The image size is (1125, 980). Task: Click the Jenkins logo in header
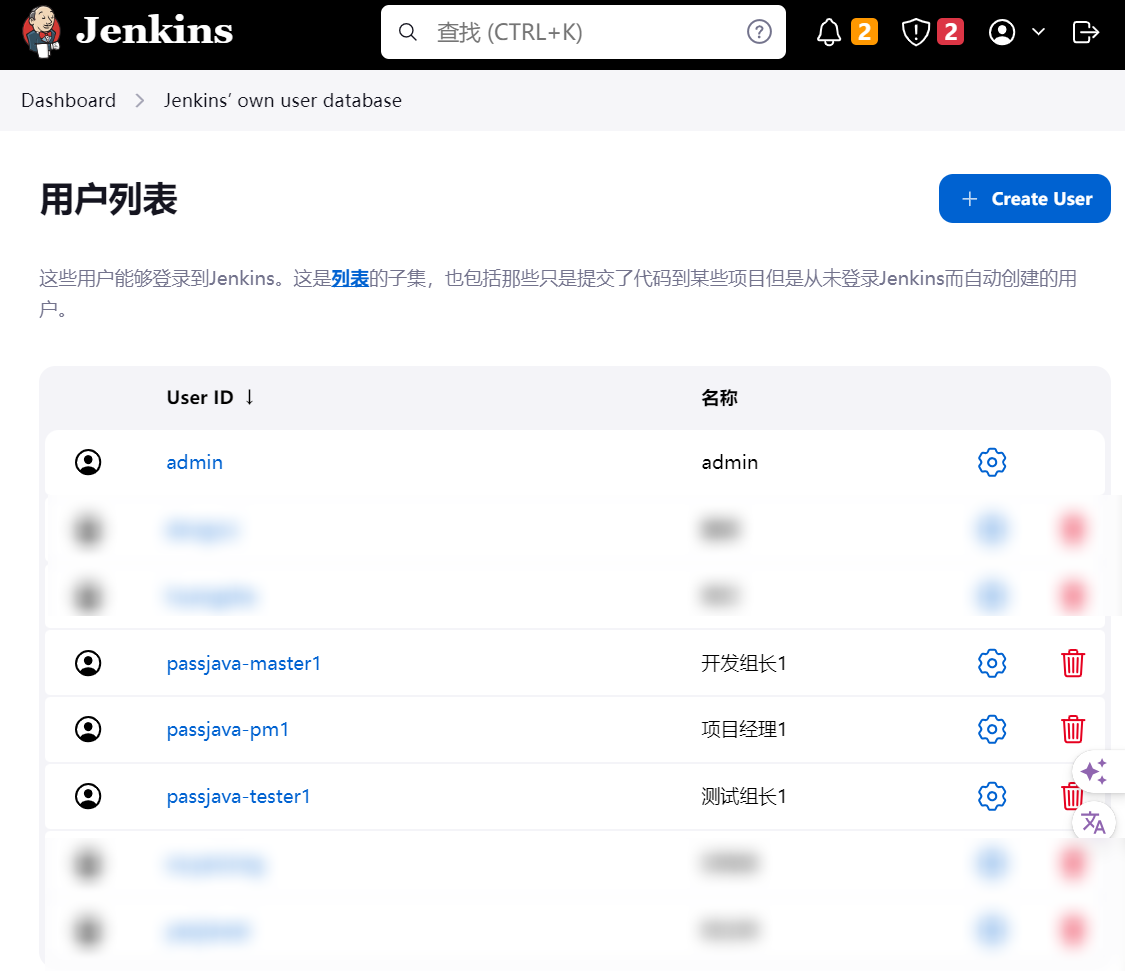[127, 32]
